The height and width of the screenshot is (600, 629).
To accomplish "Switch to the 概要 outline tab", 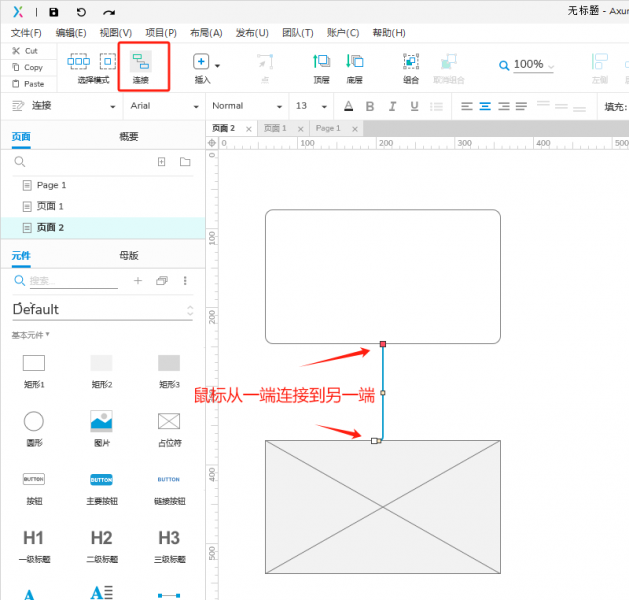I will pyautogui.click(x=129, y=137).
